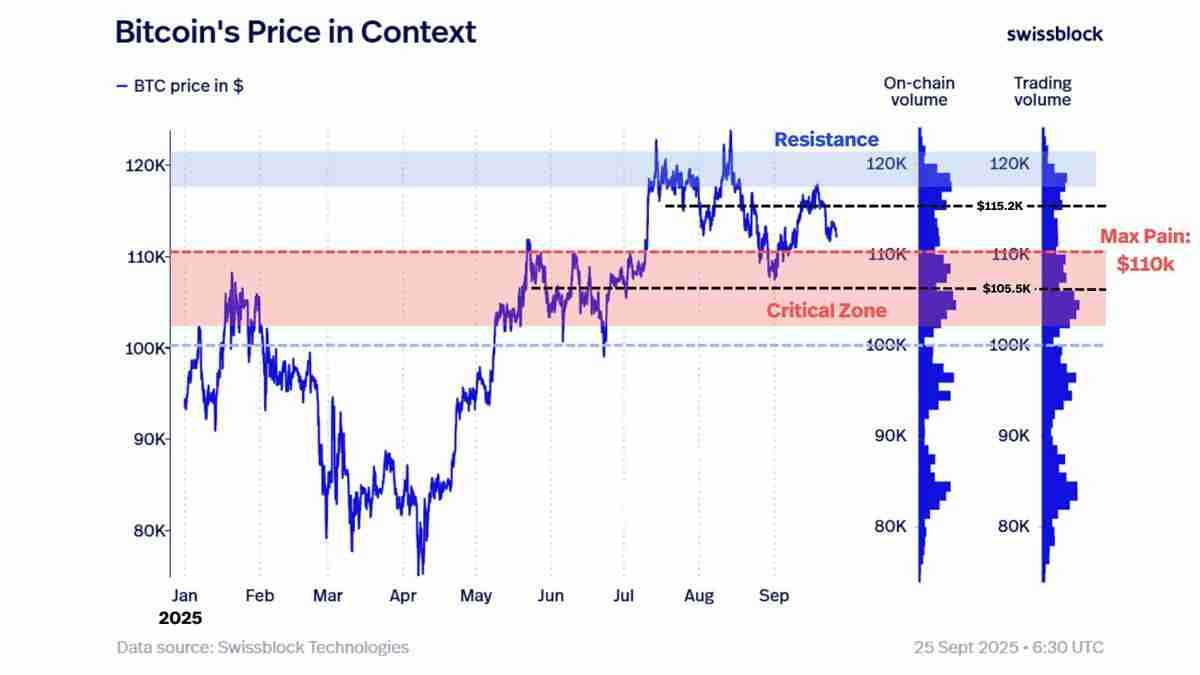Click the chart title Bitcoin's Price in Context
The width and height of the screenshot is (1200, 675).
[x=296, y=32]
